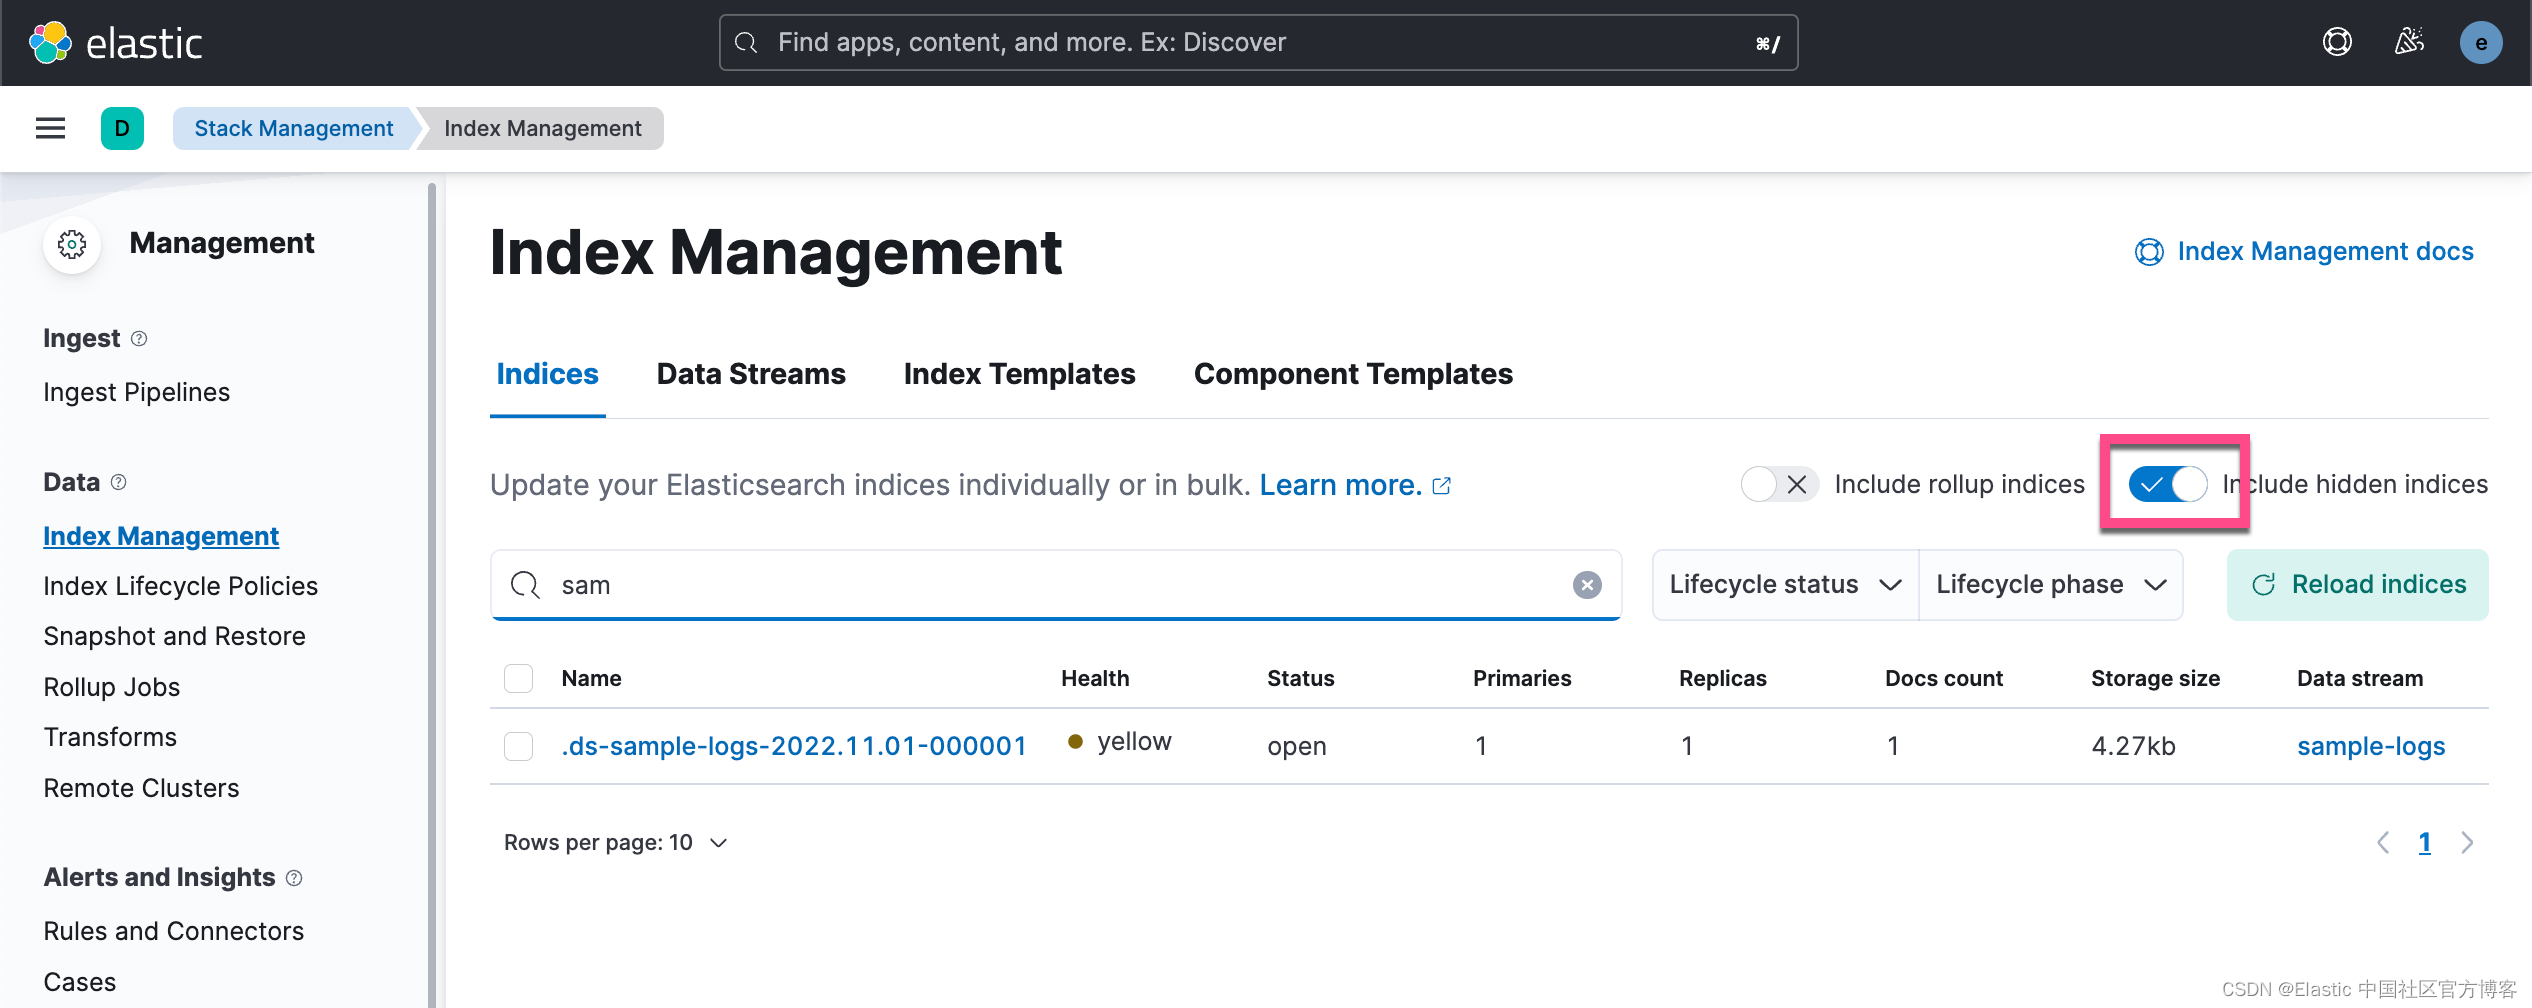Open the Index Management docs link

[x=2304, y=252]
